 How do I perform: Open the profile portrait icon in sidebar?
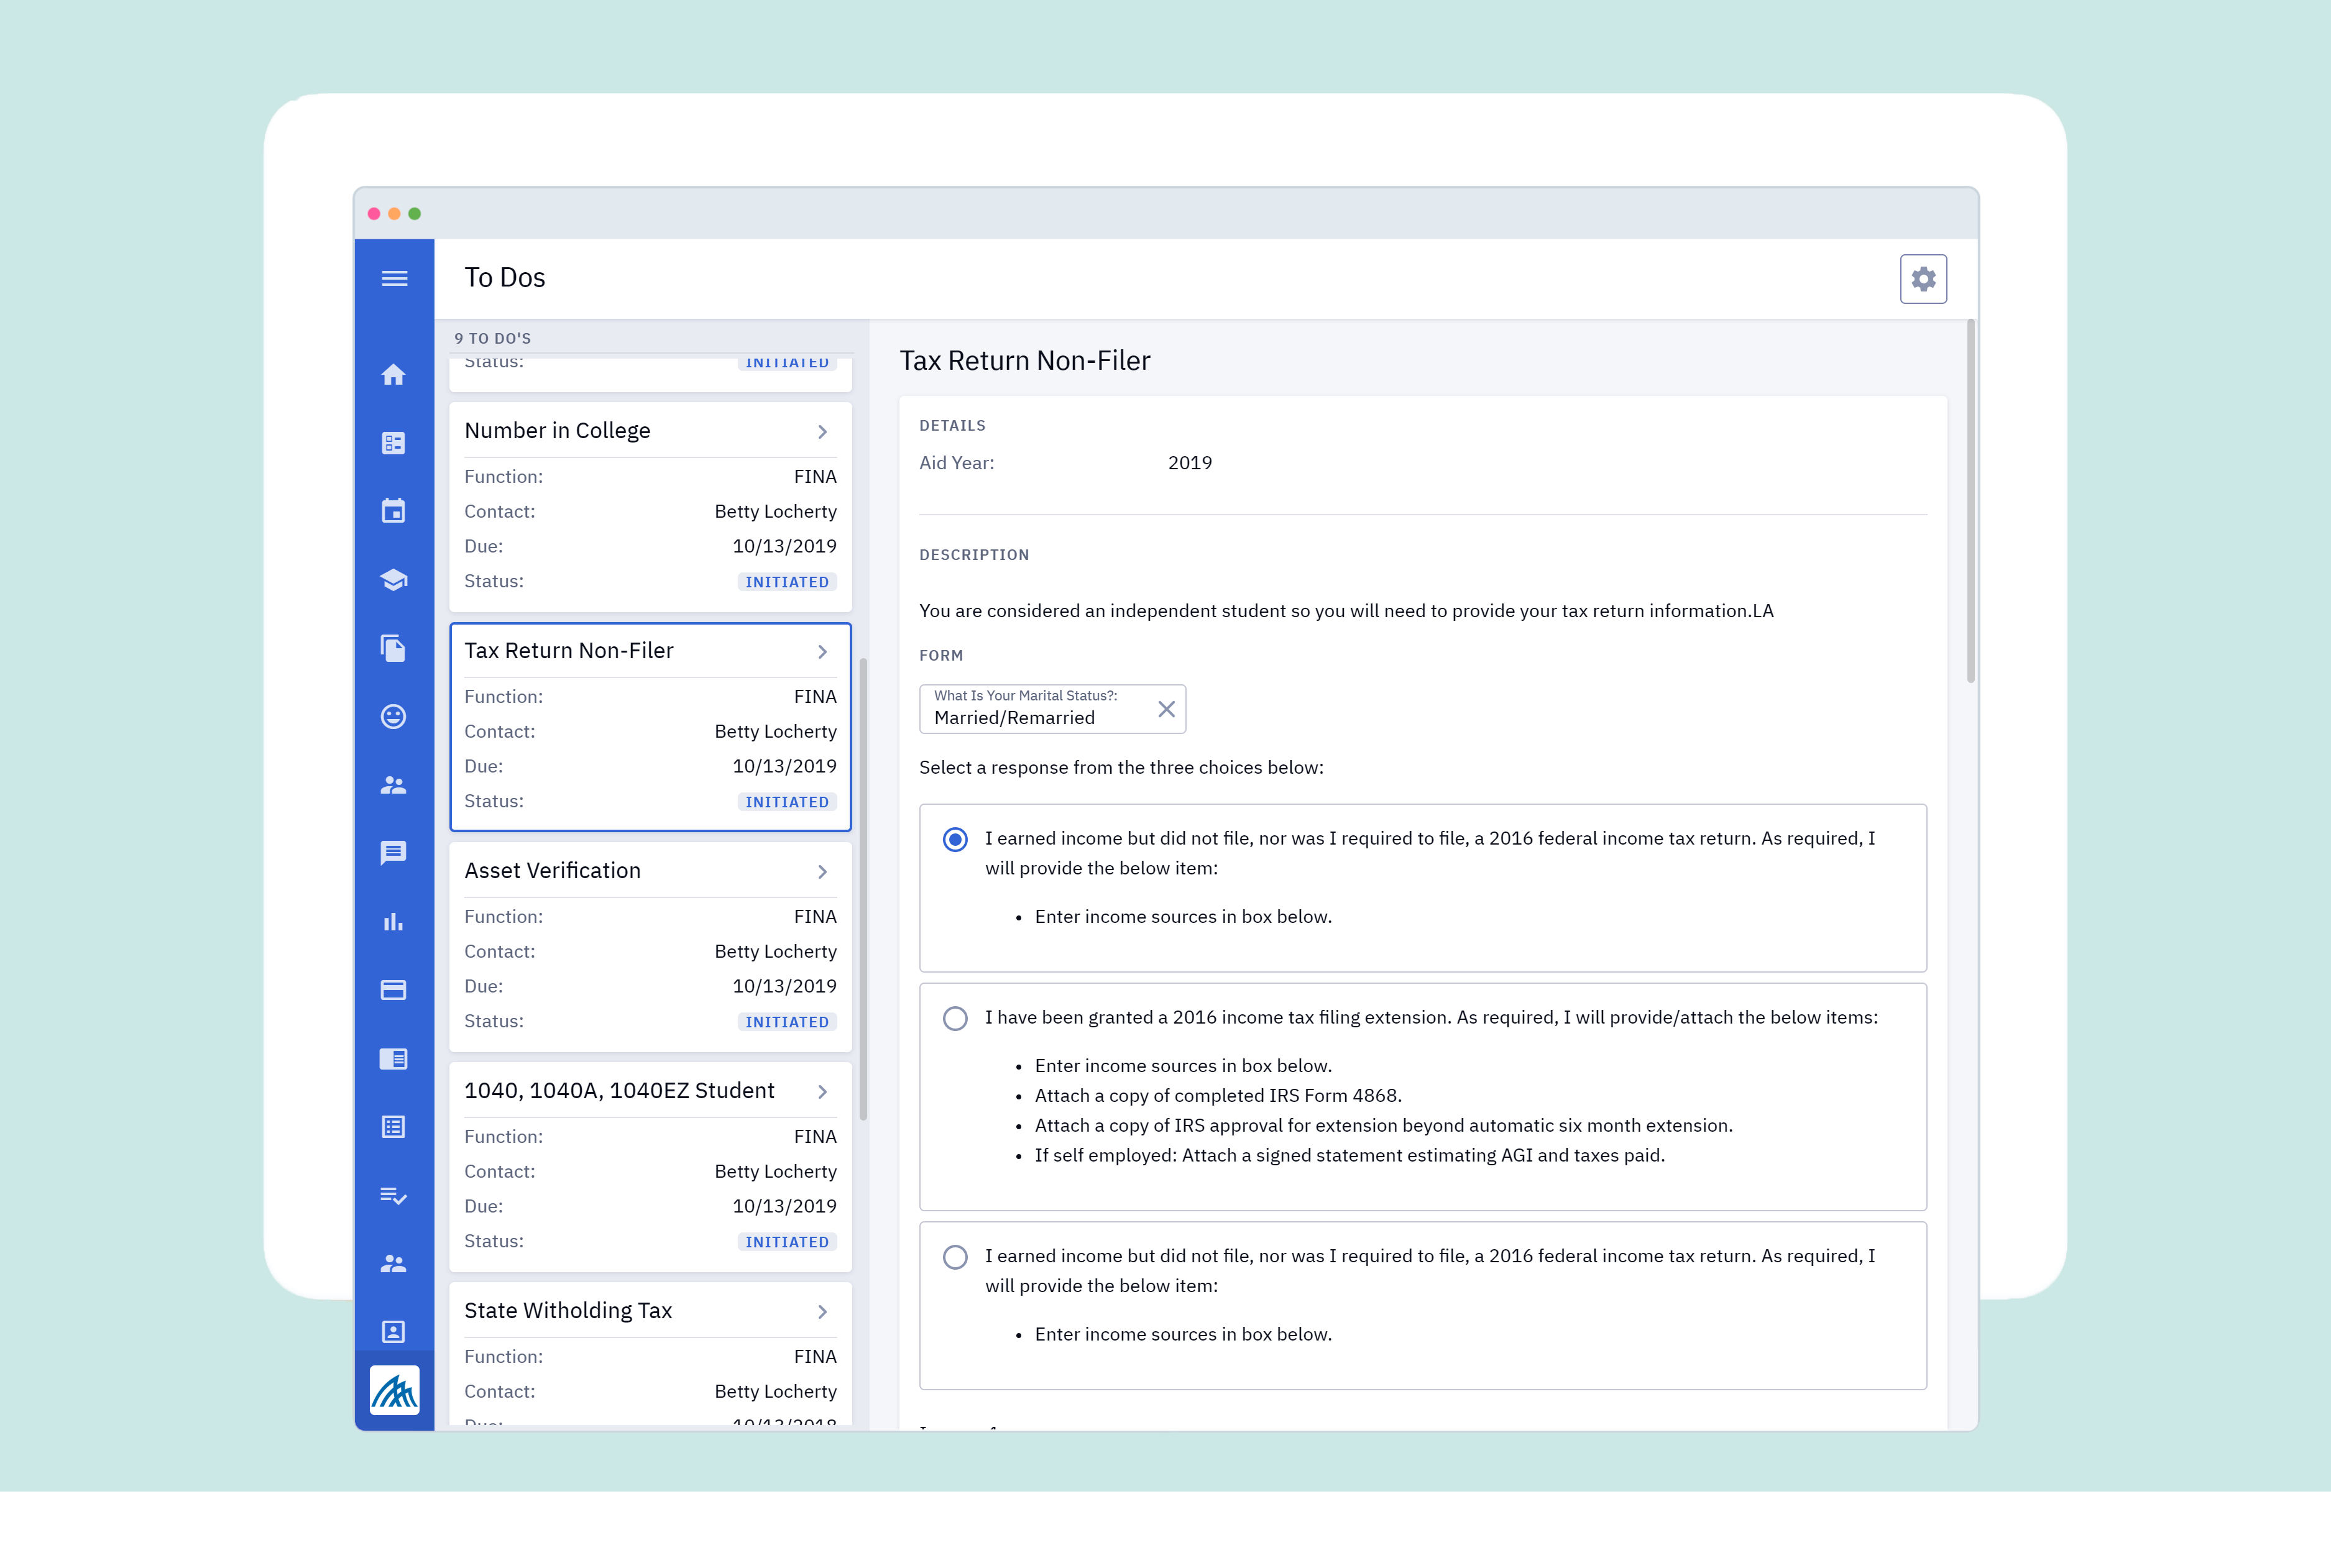point(394,1332)
